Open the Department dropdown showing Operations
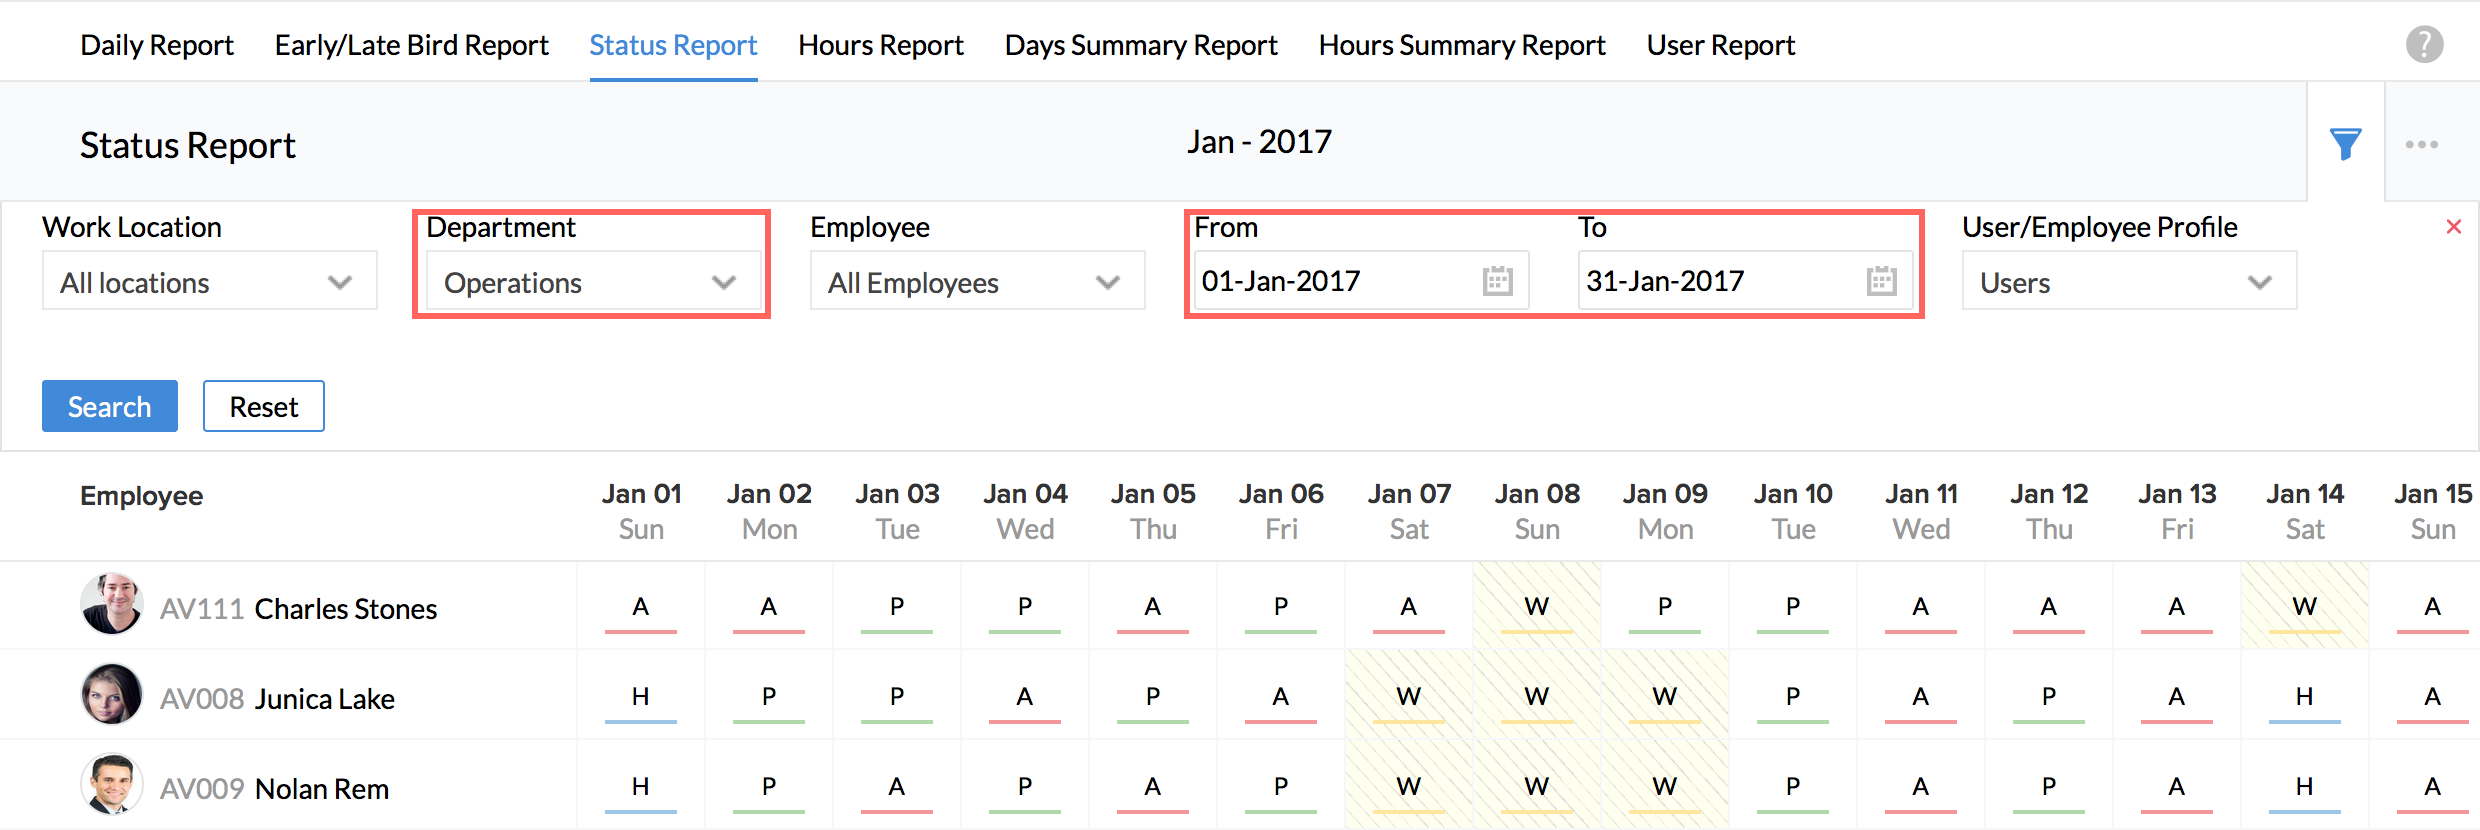The width and height of the screenshot is (2480, 830). point(590,282)
